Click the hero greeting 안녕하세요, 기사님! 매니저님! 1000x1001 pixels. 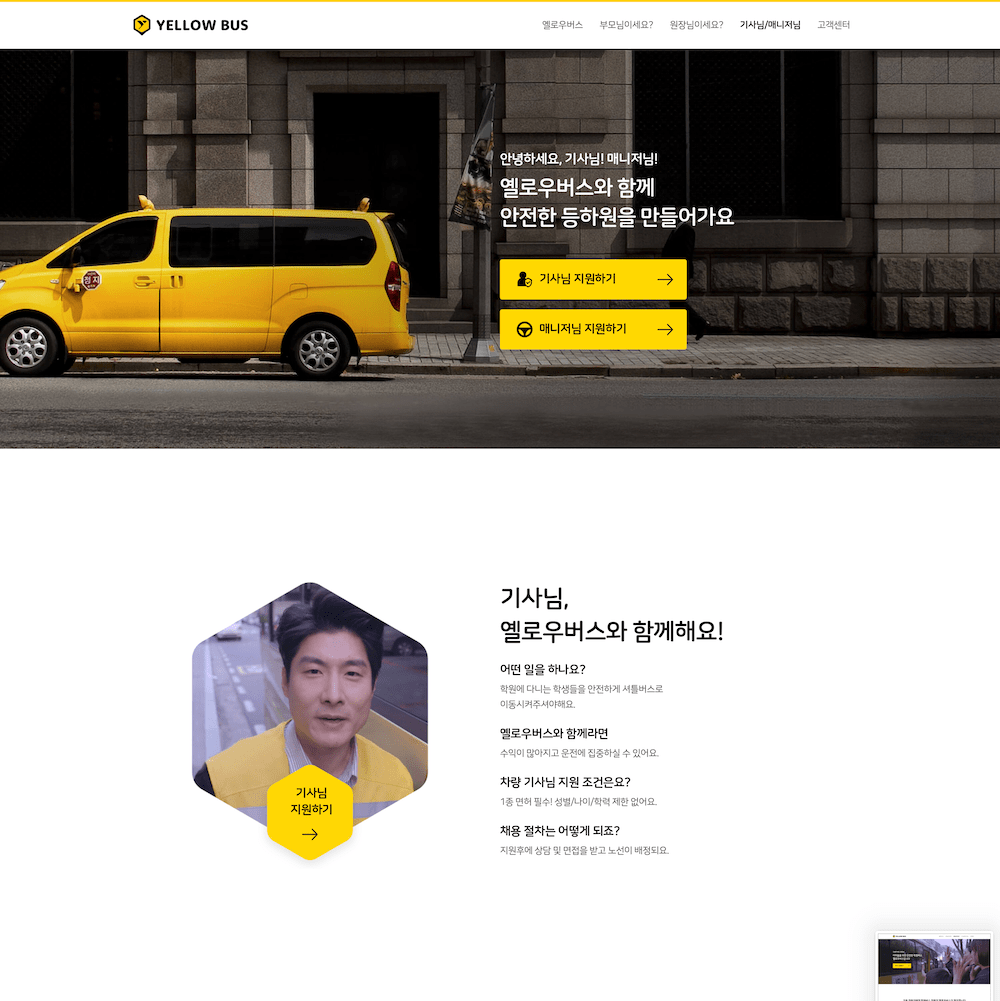(x=578, y=159)
